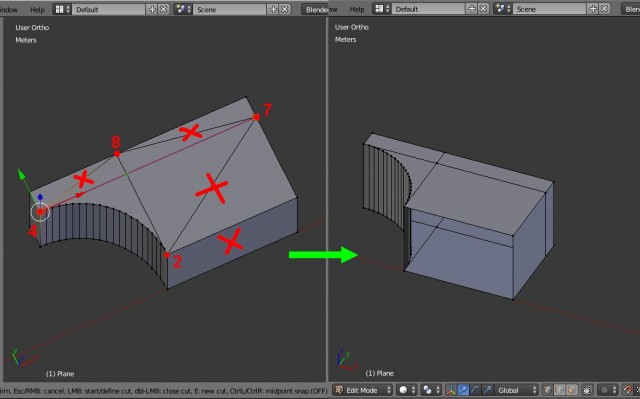Click the (1) Plane label in right viewport
Image resolution: width=640 pixels, height=399 pixels.
380,373
